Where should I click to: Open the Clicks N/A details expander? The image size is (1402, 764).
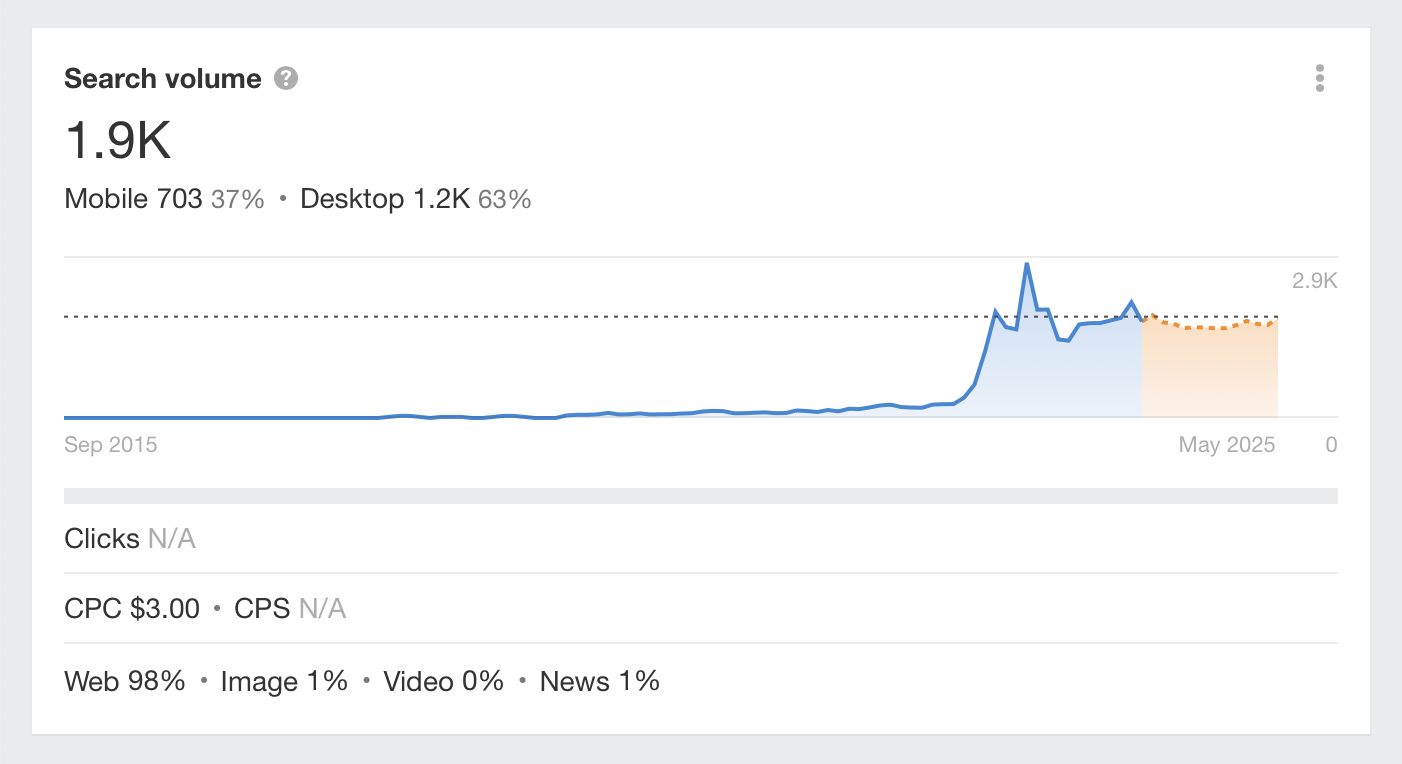[x=130, y=538]
